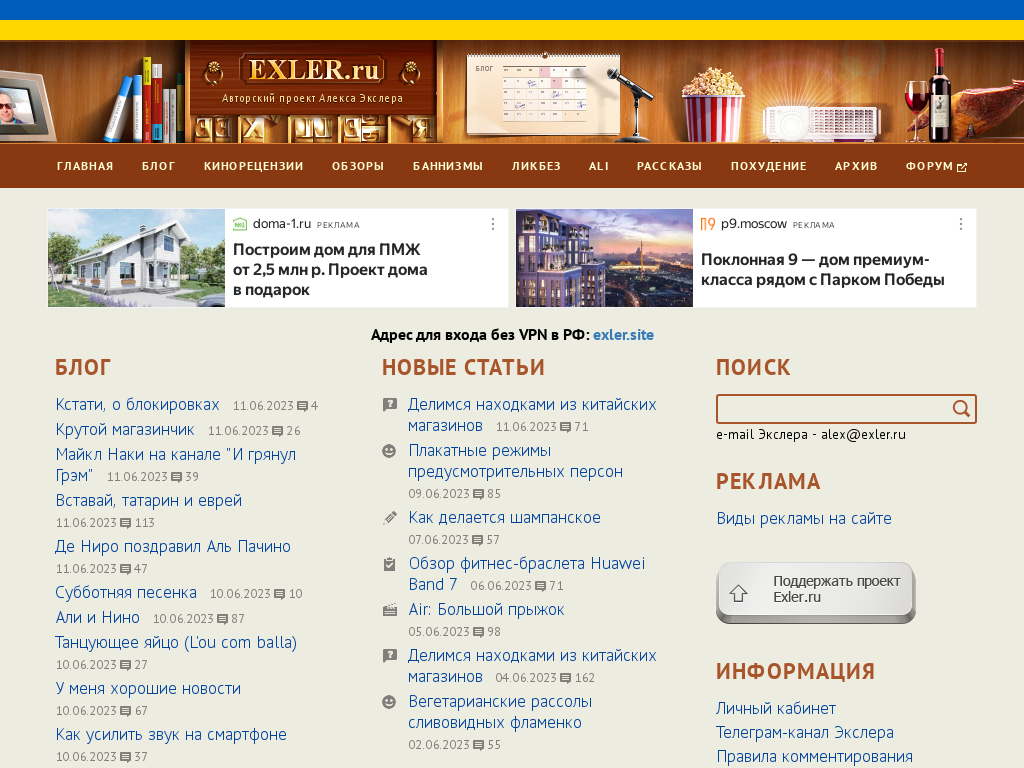Click 'Поддержать проект Exler.ru' button
This screenshot has height=768, width=1024.
[816, 592]
